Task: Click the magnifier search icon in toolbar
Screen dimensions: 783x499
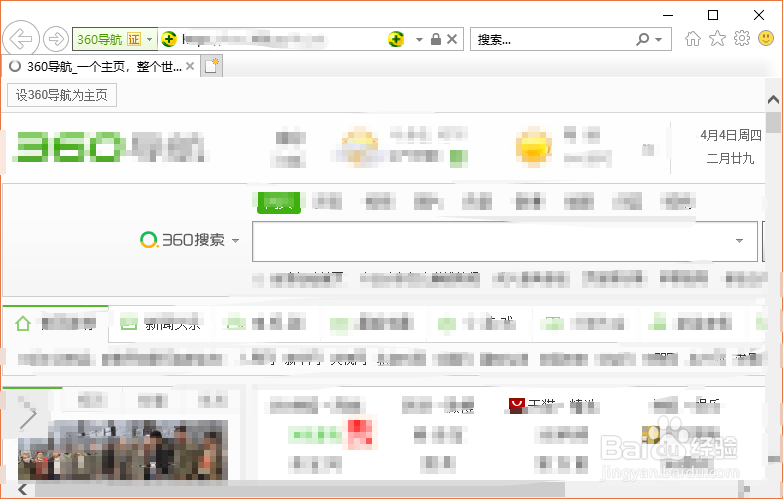Action: [642, 39]
